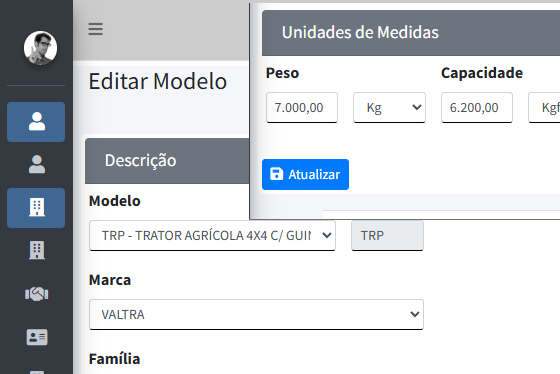Click the user profile avatar
The image size is (560, 374).
40,48
